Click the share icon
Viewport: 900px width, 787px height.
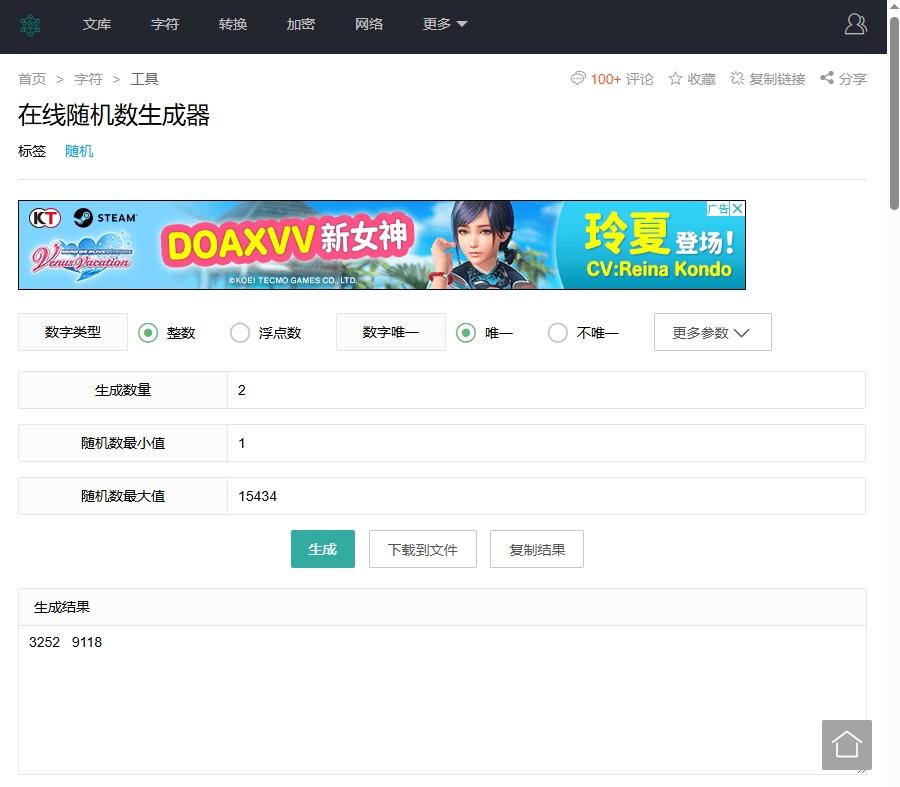(x=827, y=79)
